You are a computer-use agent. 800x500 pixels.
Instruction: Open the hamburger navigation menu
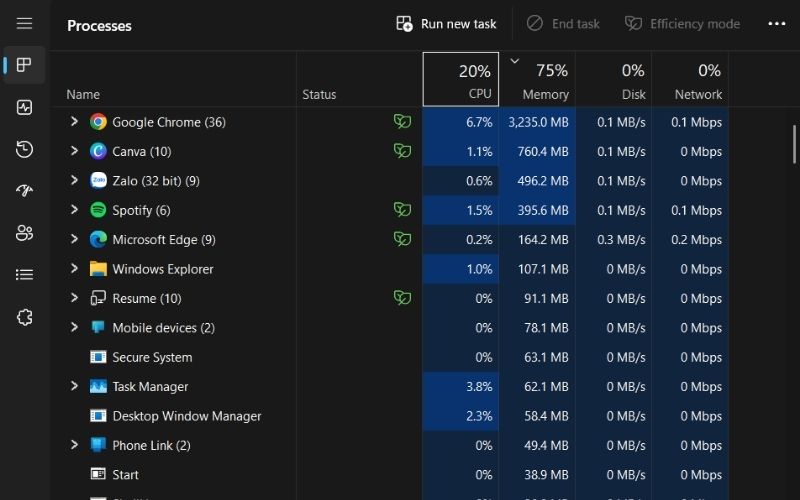pyautogui.click(x=24, y=23)
